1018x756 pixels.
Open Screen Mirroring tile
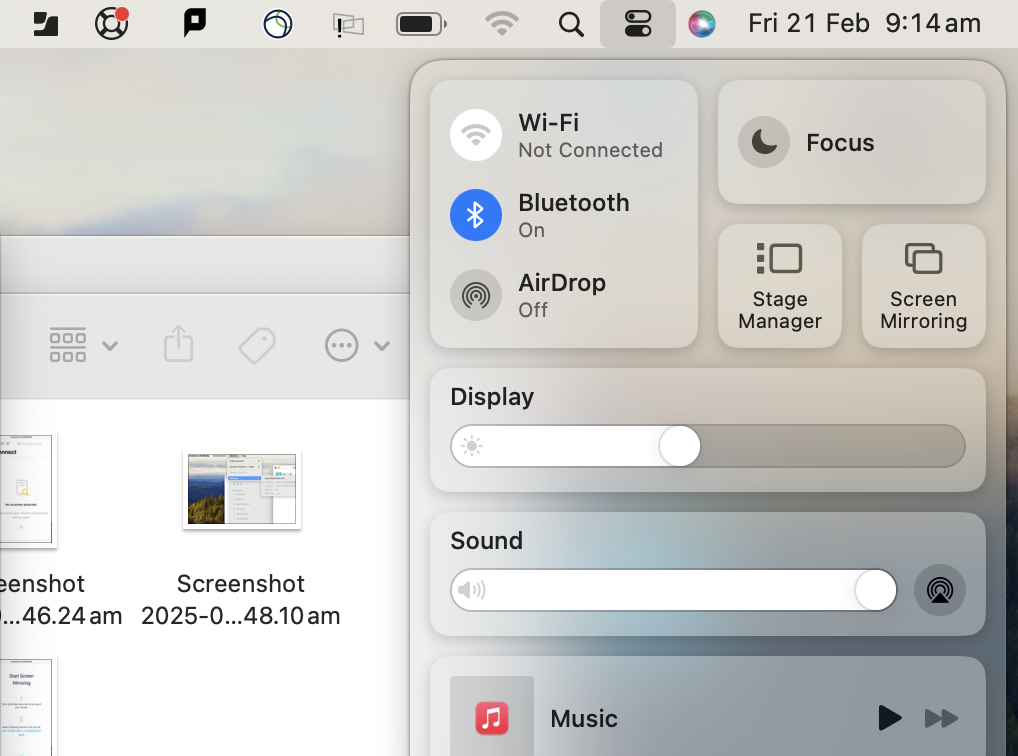[x=923, y=286]
